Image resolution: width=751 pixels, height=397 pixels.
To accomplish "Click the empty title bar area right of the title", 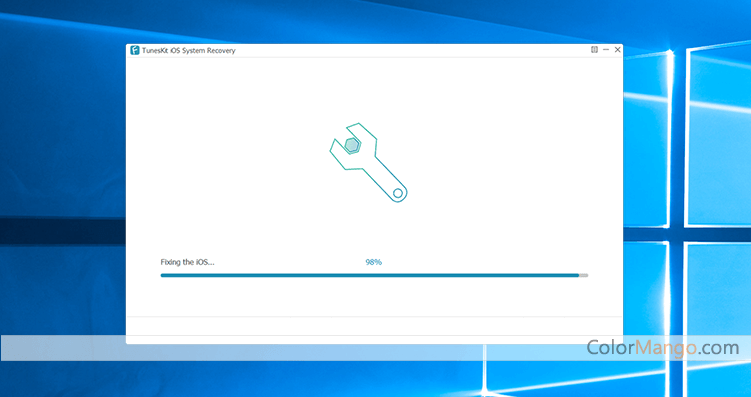I will (412, 50).
